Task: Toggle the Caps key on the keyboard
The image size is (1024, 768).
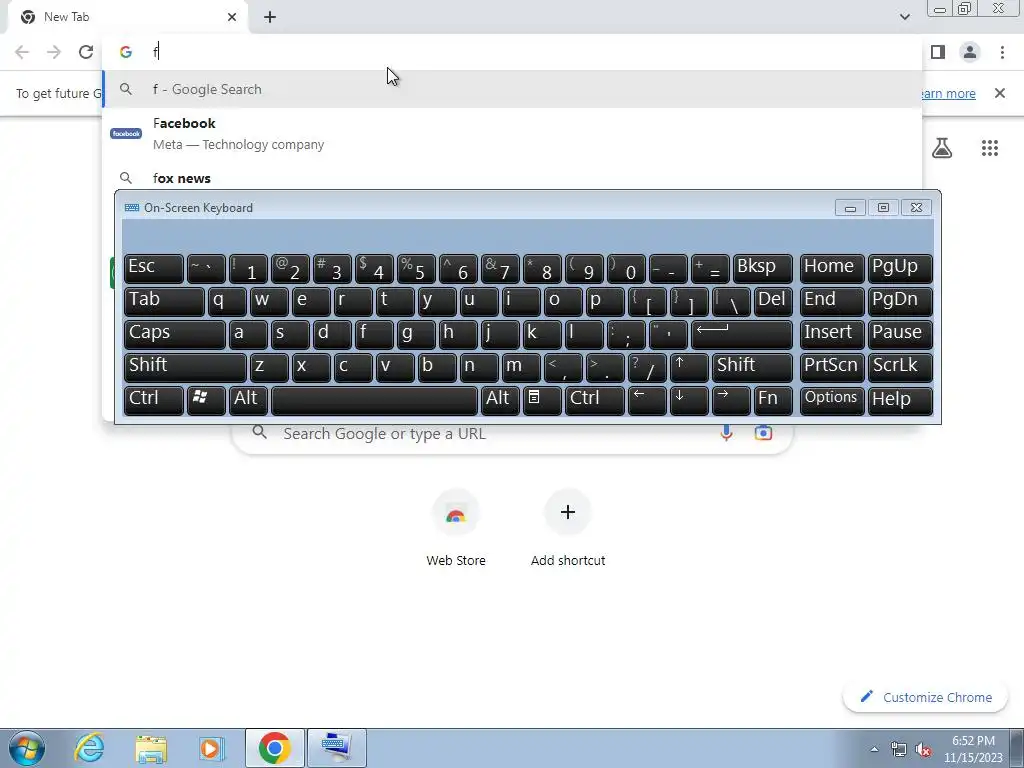Action: 174,334
